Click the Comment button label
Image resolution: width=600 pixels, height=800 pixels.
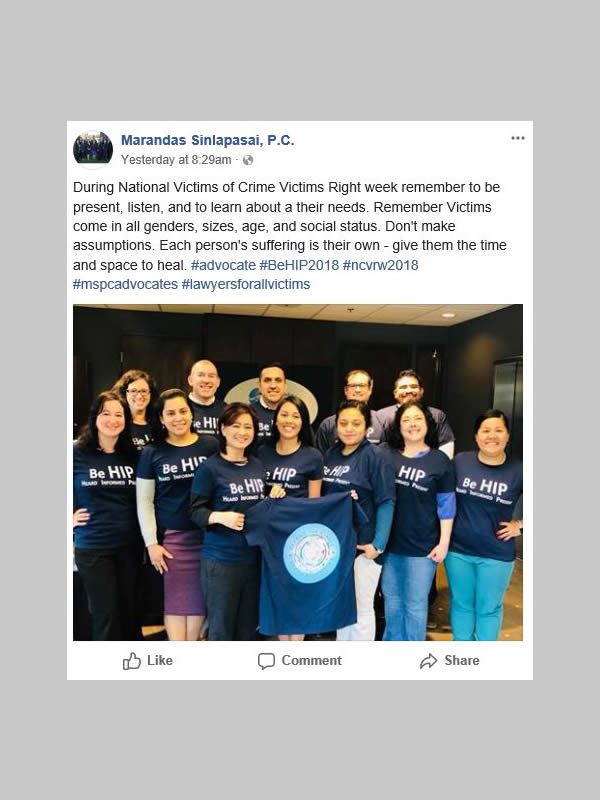pos(311,661)
